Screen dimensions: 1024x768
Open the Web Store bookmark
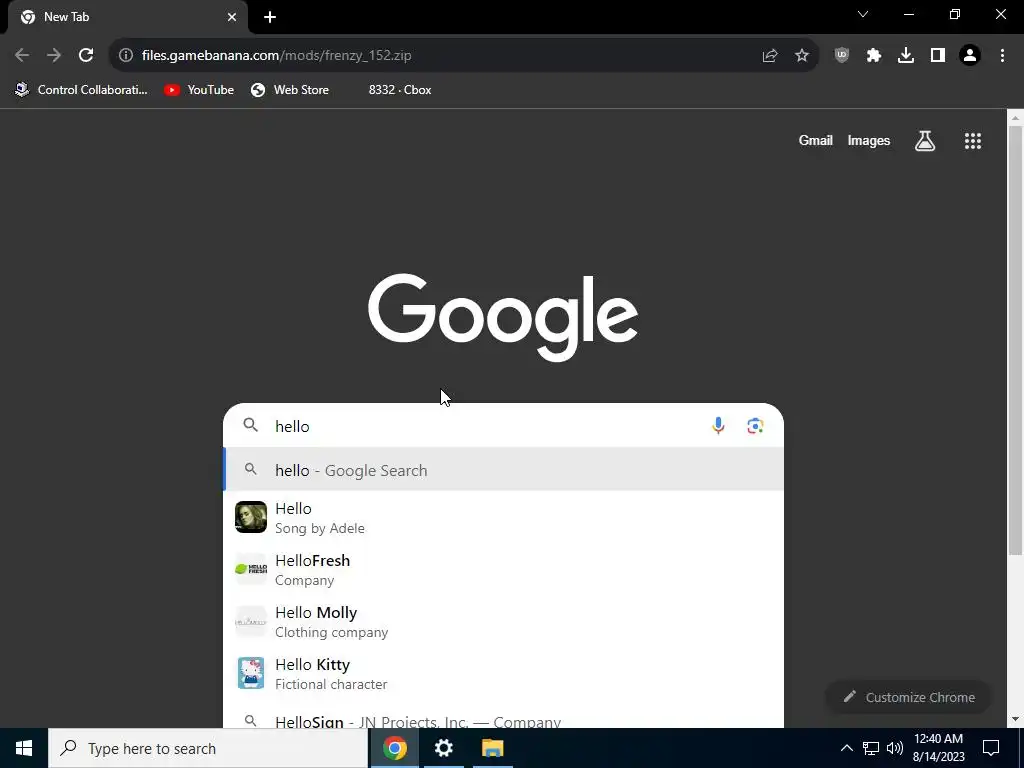pyautogui.click(x=290, y=90)
